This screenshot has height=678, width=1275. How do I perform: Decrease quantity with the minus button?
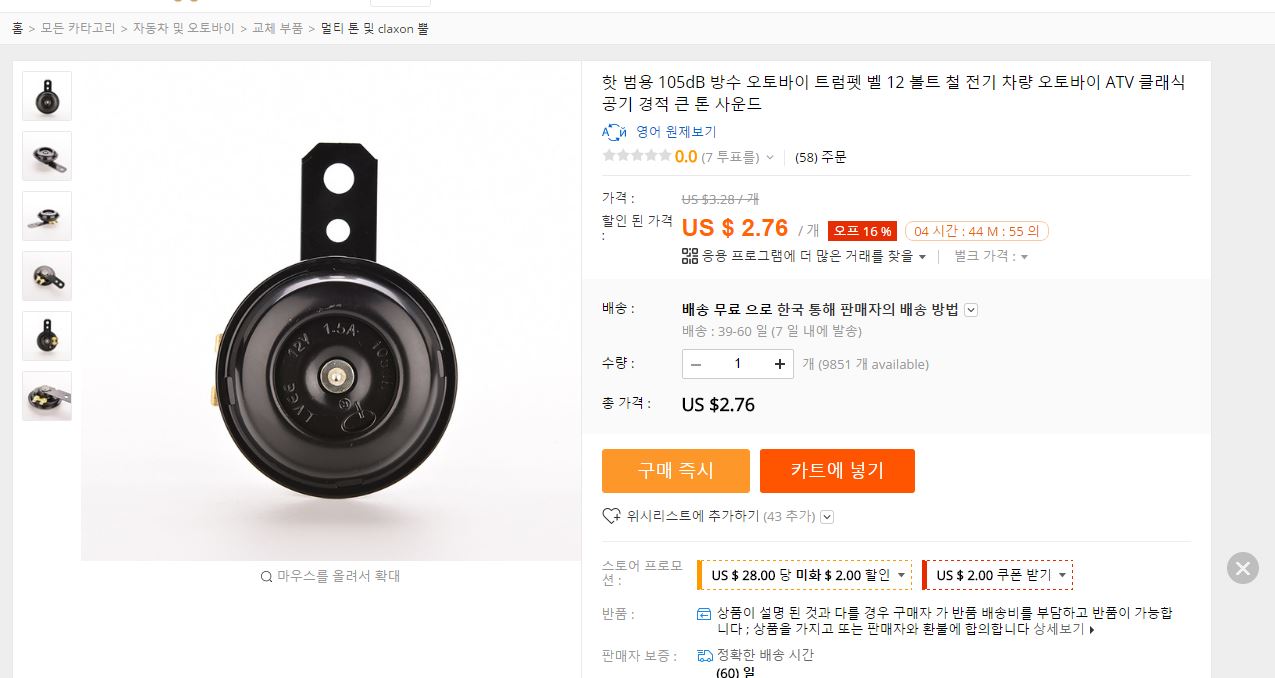(x=696, y=364)
